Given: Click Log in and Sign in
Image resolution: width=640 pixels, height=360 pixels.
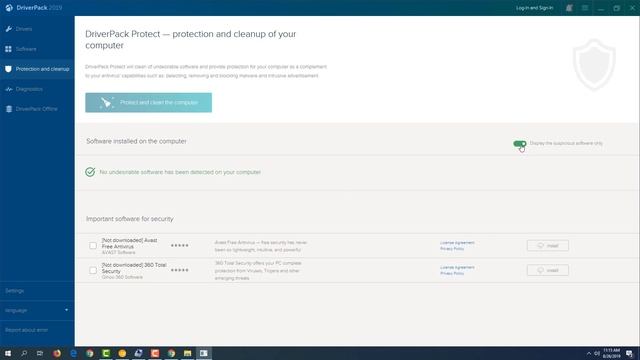Looking at the screenshot, I should [x=535, y=8].
